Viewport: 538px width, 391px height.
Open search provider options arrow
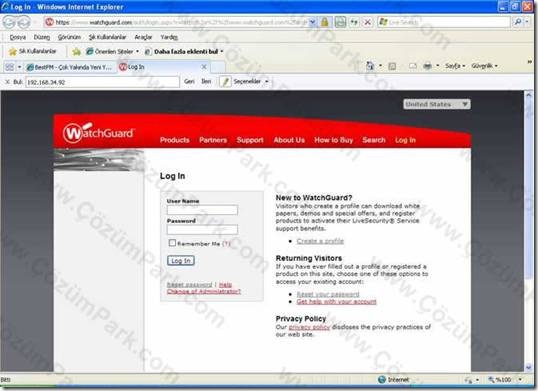527,22
